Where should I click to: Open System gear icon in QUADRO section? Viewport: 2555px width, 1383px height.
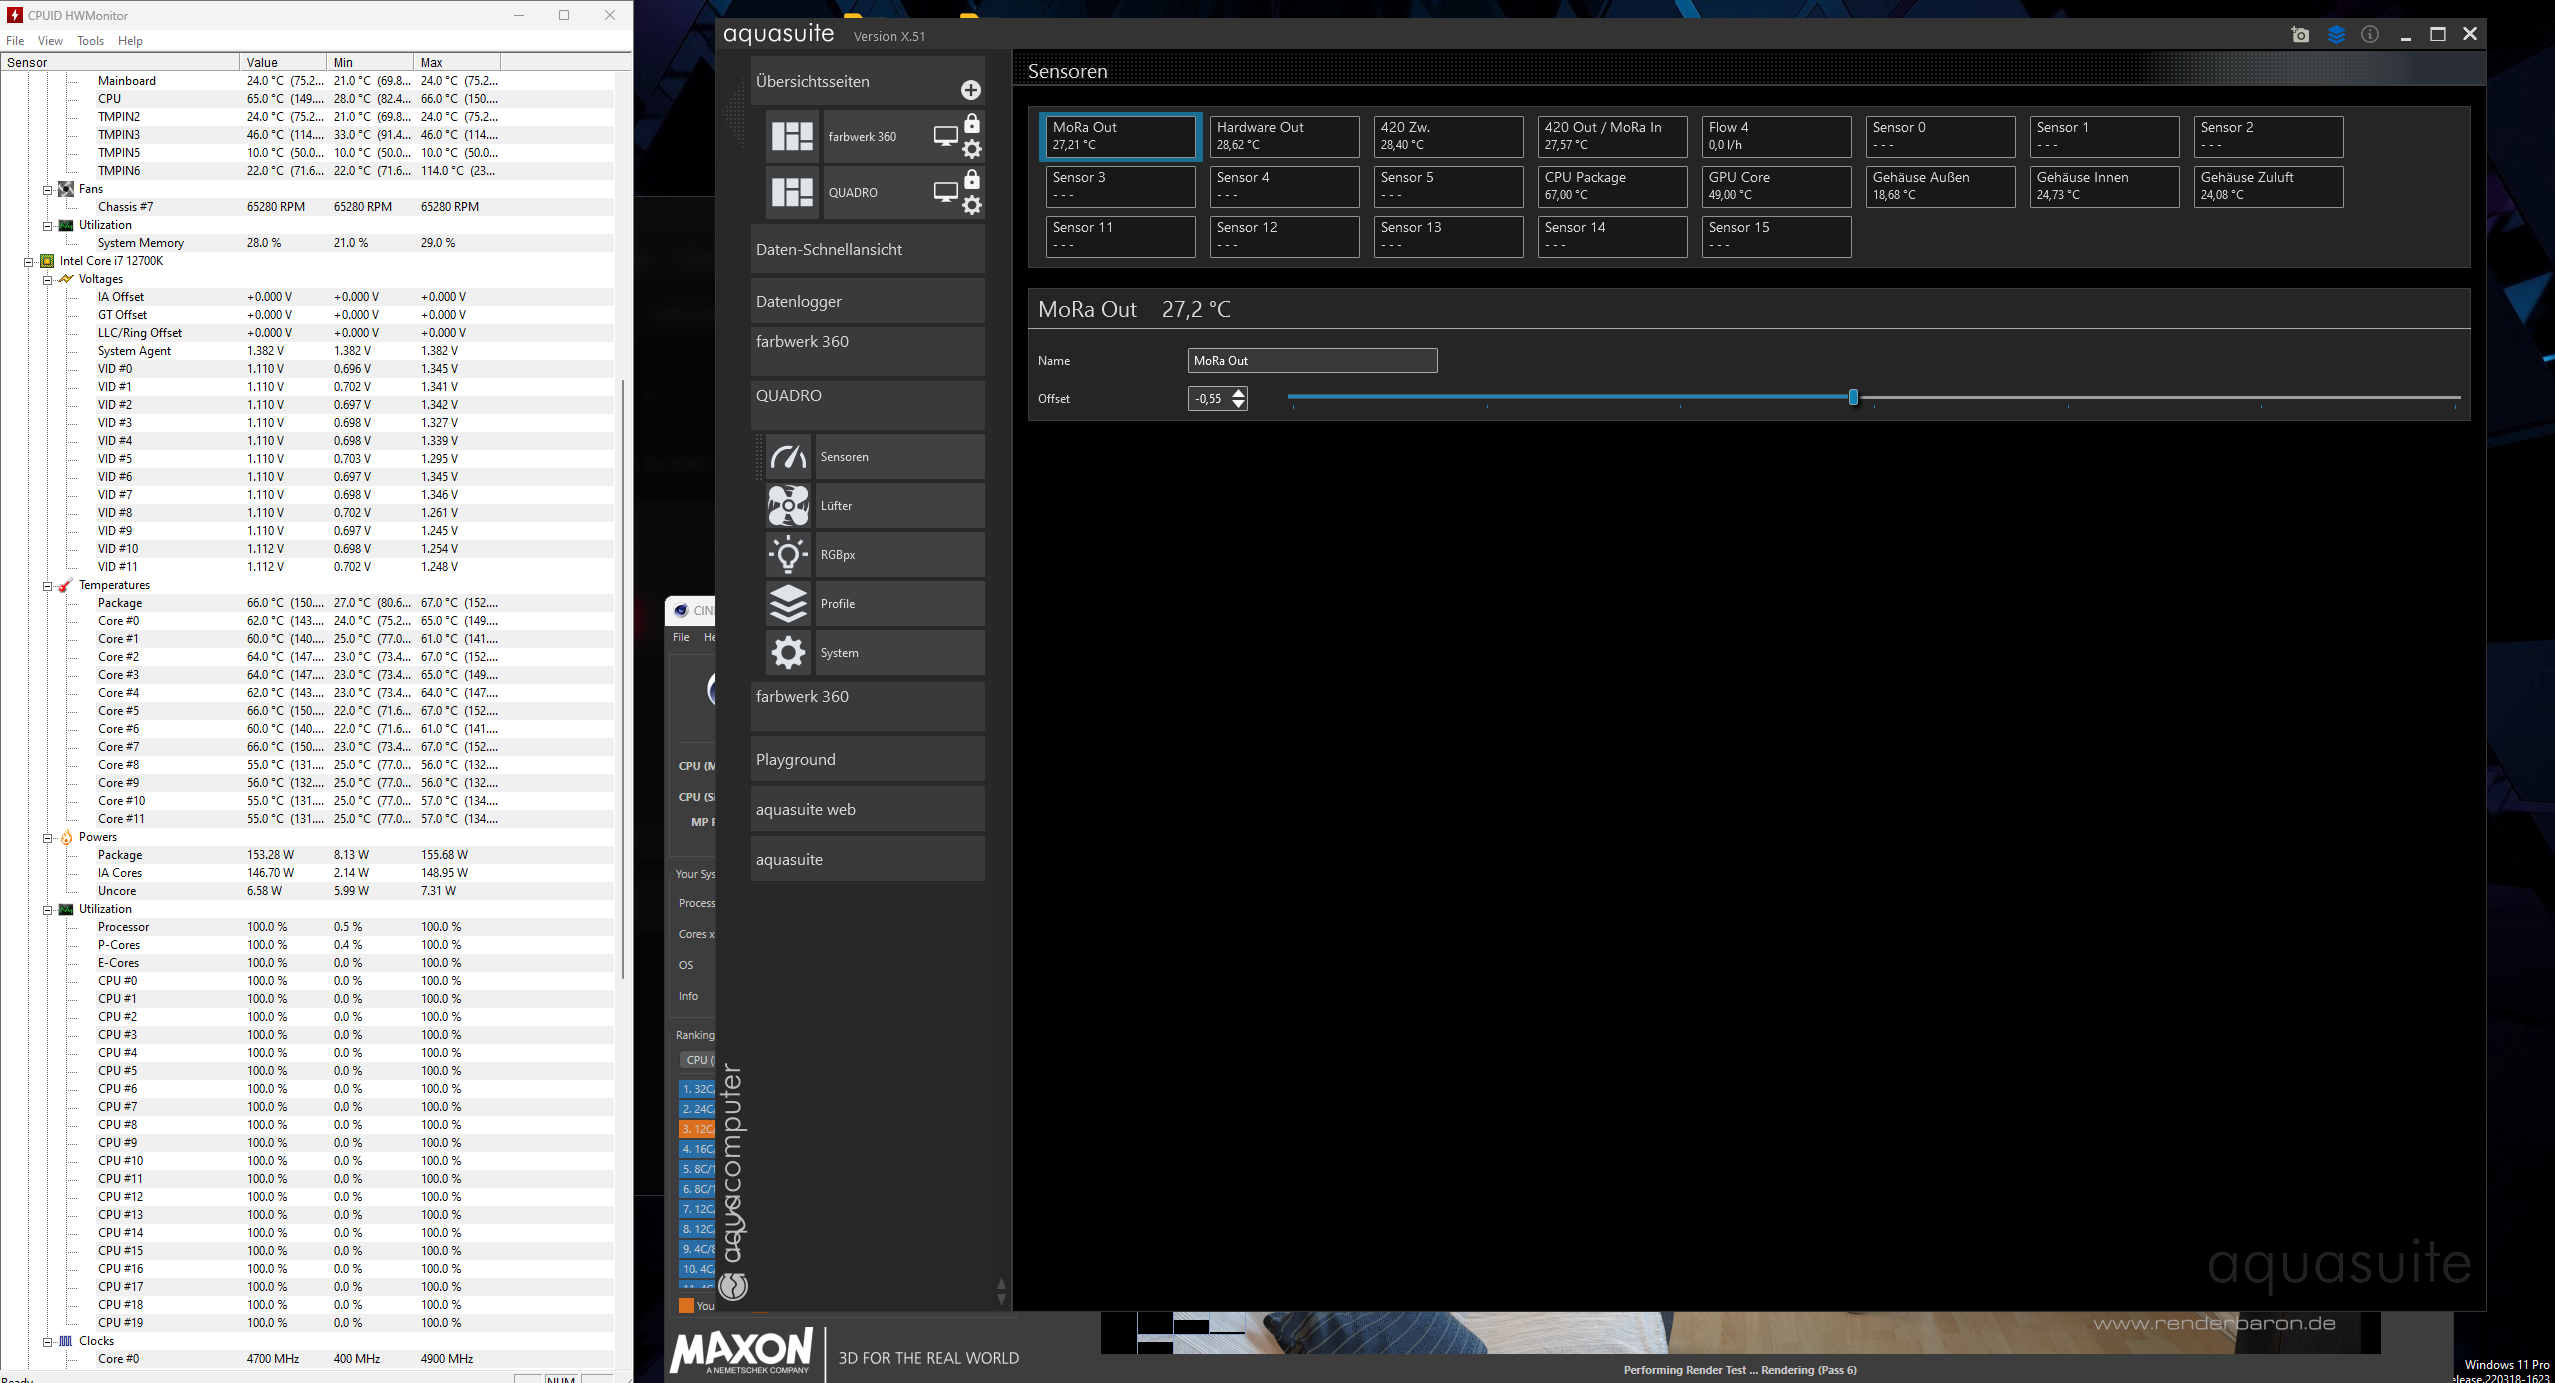(x=788, y=653)
